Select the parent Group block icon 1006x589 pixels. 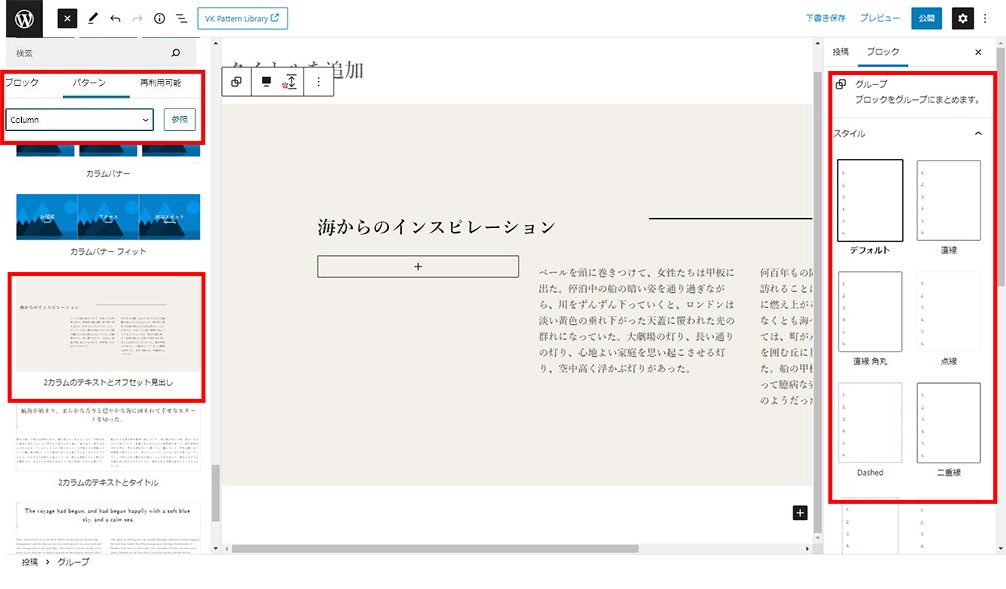click(236, 81)
